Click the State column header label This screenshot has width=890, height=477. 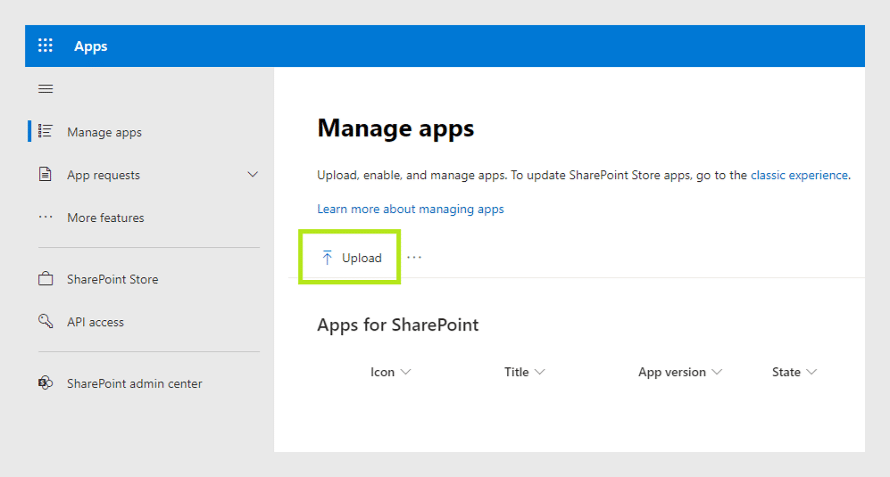click(x=786, y=372)
